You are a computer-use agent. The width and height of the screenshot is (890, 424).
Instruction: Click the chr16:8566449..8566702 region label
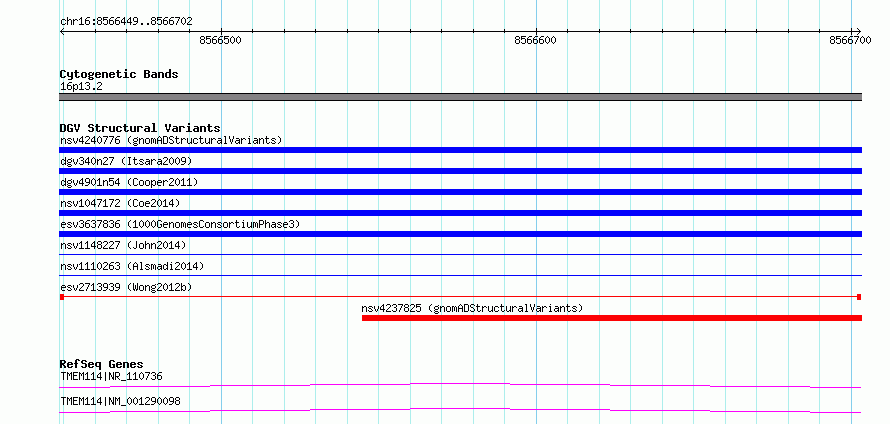(126, 22)
